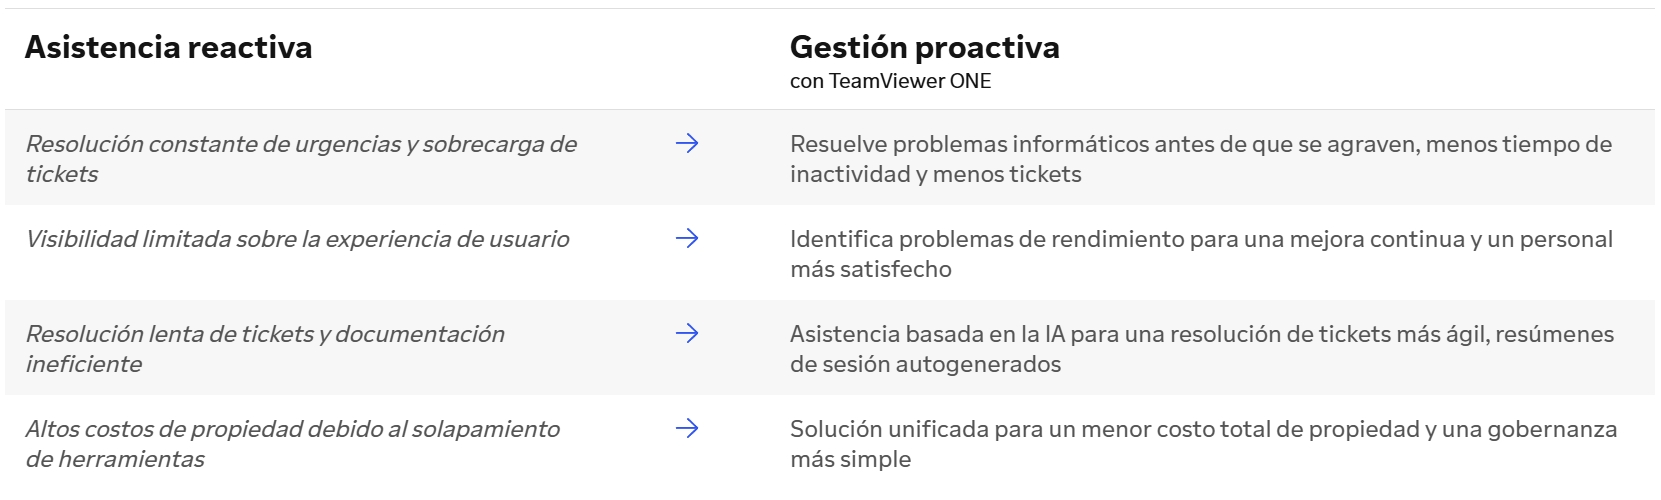Click the word 'ineficiente' in third row
Image resolution: width=1661 pixels, height=500 pixels.
click(x=83, y=364)
